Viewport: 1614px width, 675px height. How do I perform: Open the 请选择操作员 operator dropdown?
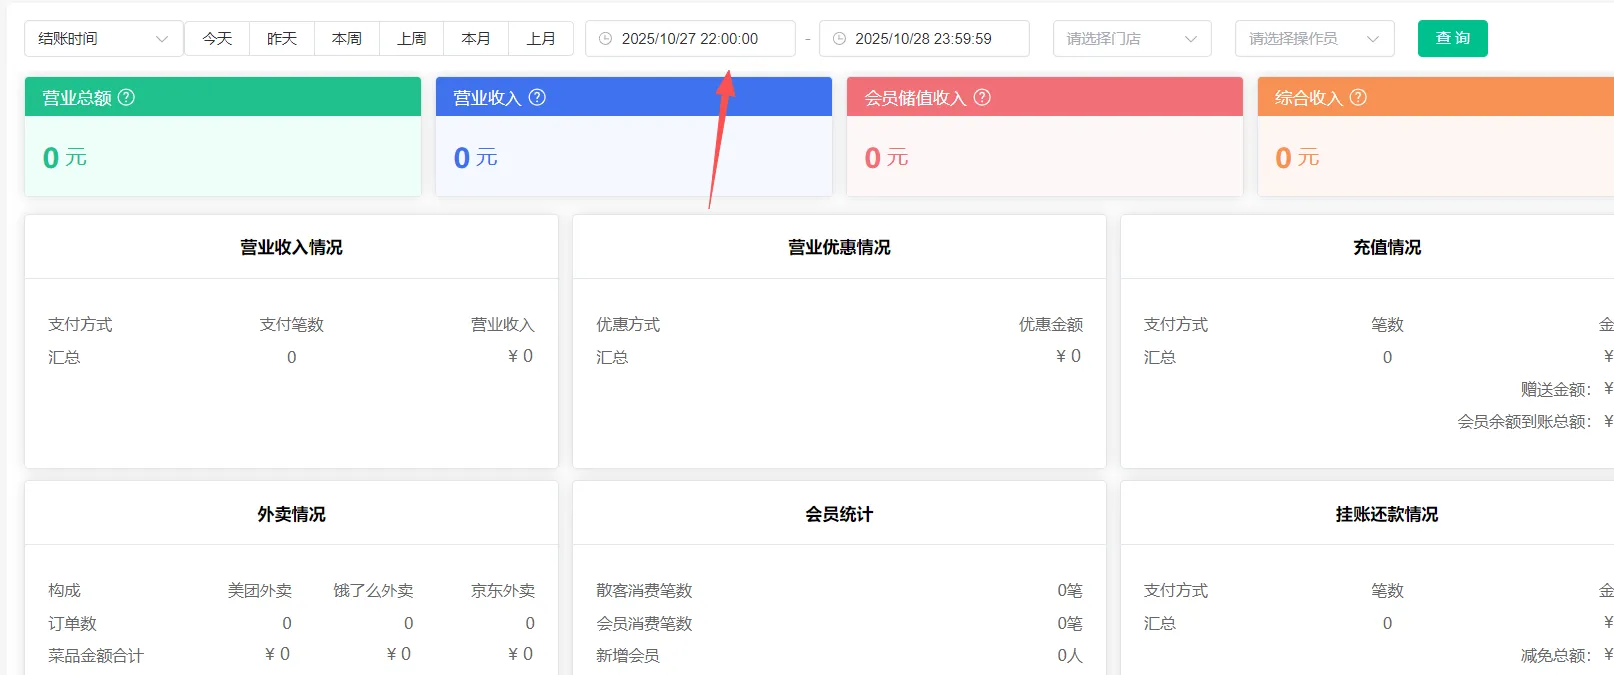tap(1313, 39)
